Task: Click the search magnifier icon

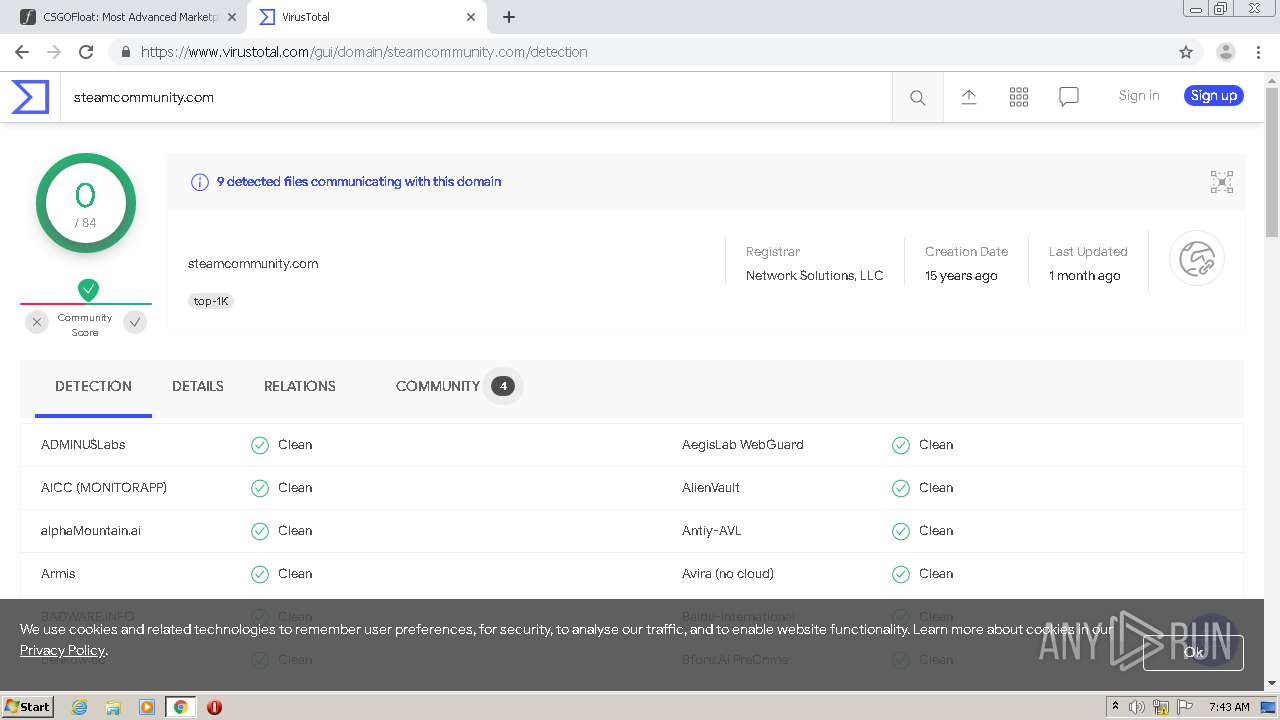Action: coord(917,97)
